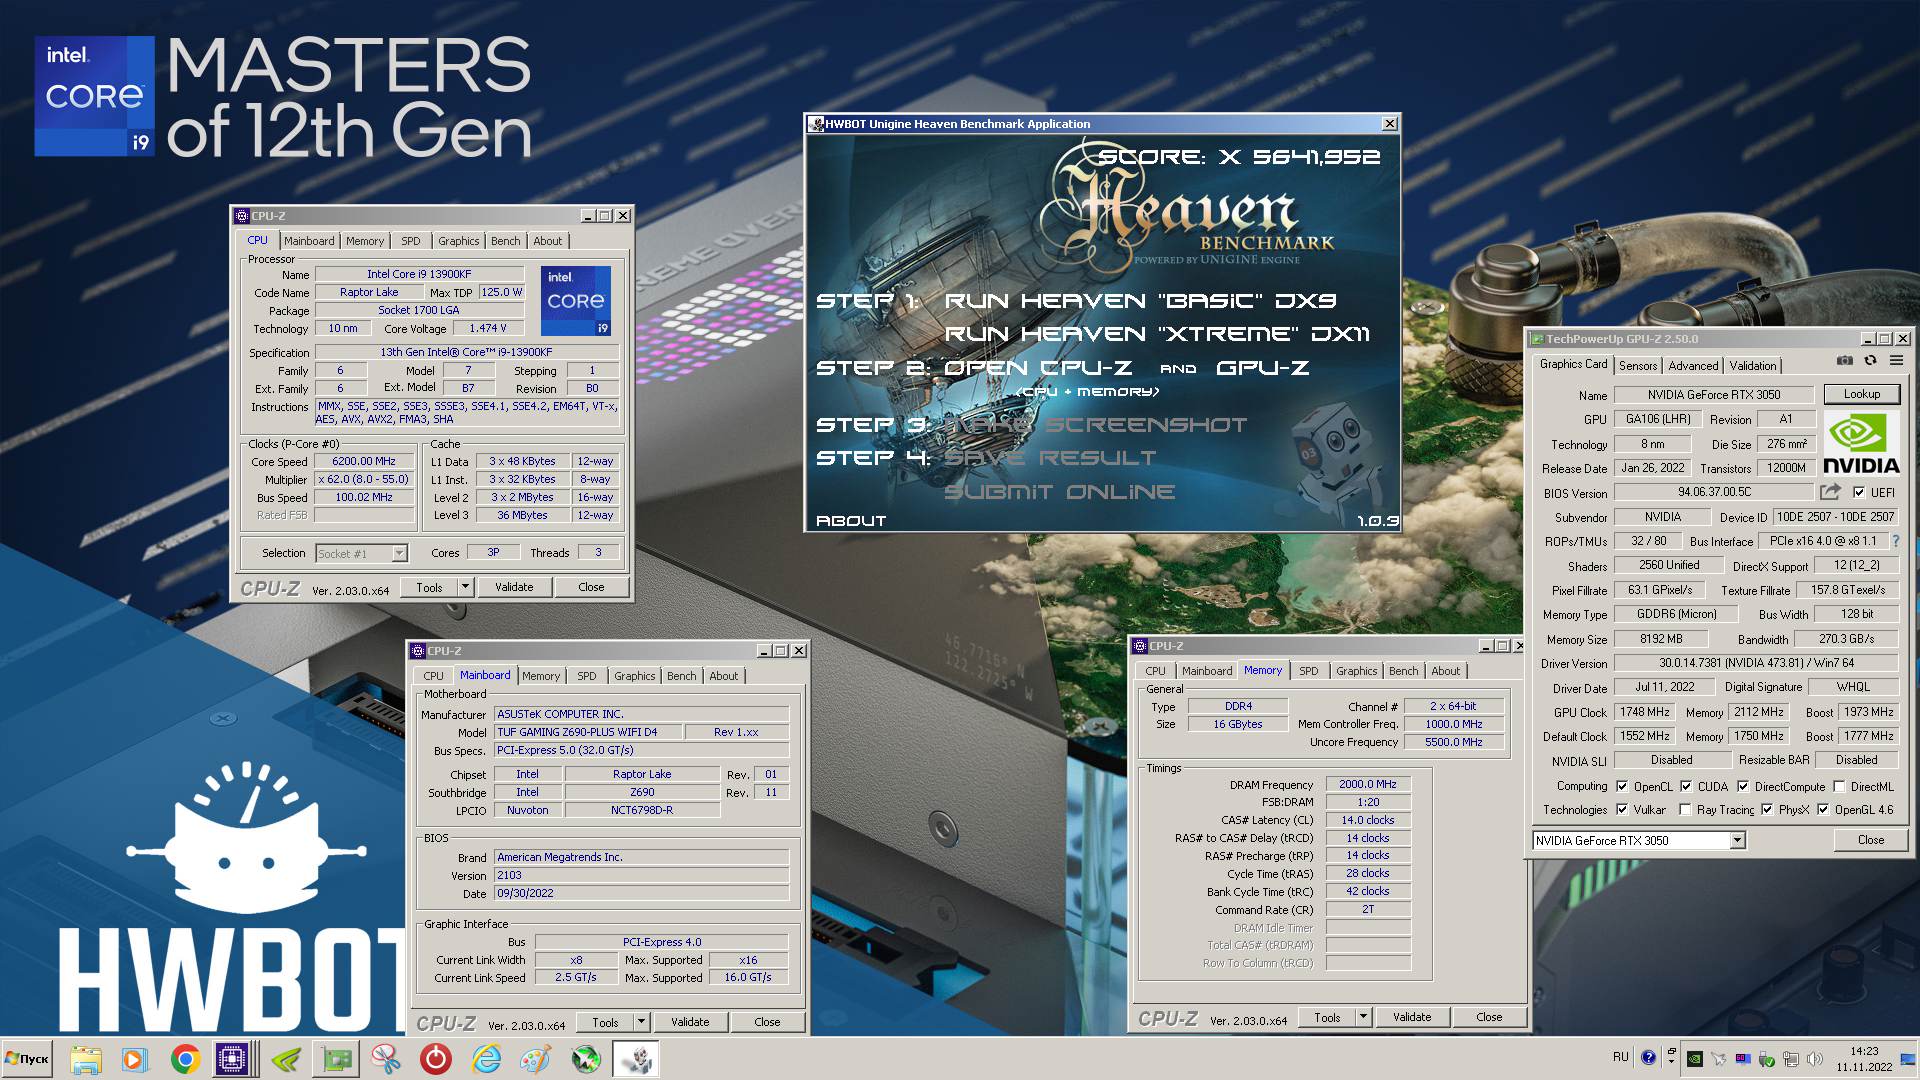Click the network system tray icon
The width and height of the screenshot is (1920, 1080).
pyautogui.click(x=1790, y=1058)
